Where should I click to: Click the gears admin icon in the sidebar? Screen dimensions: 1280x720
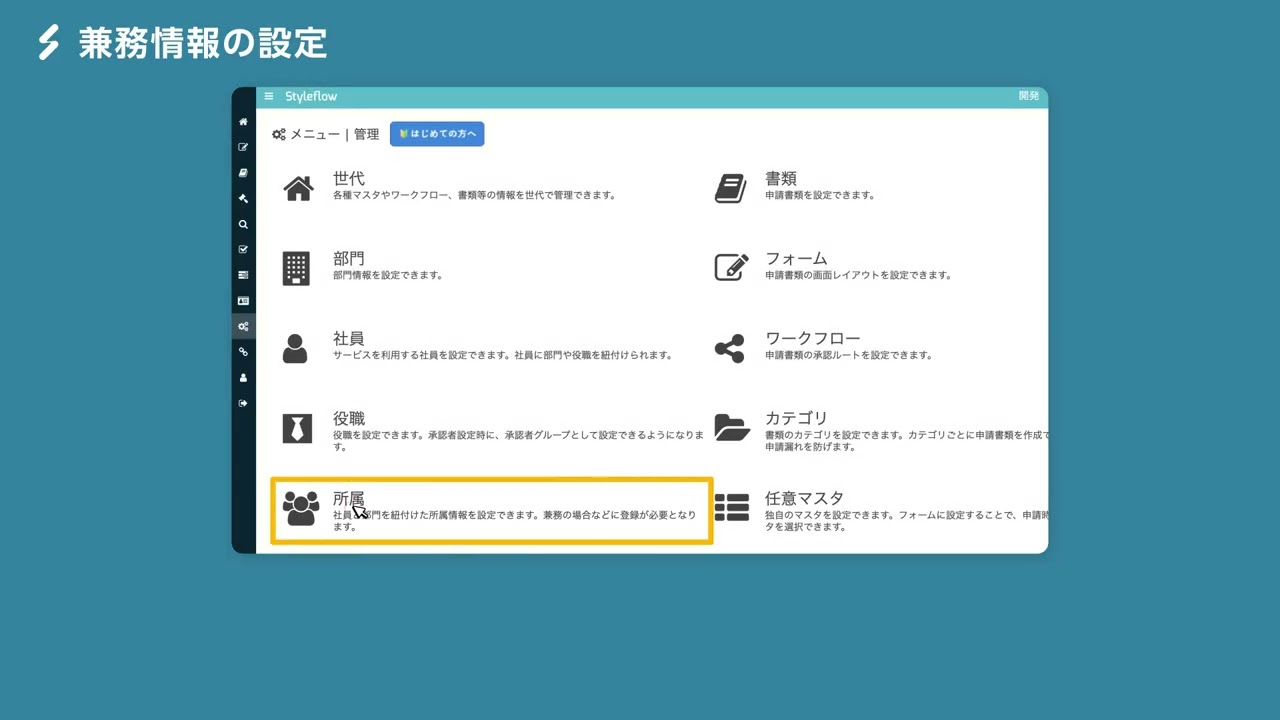point(243,326)
